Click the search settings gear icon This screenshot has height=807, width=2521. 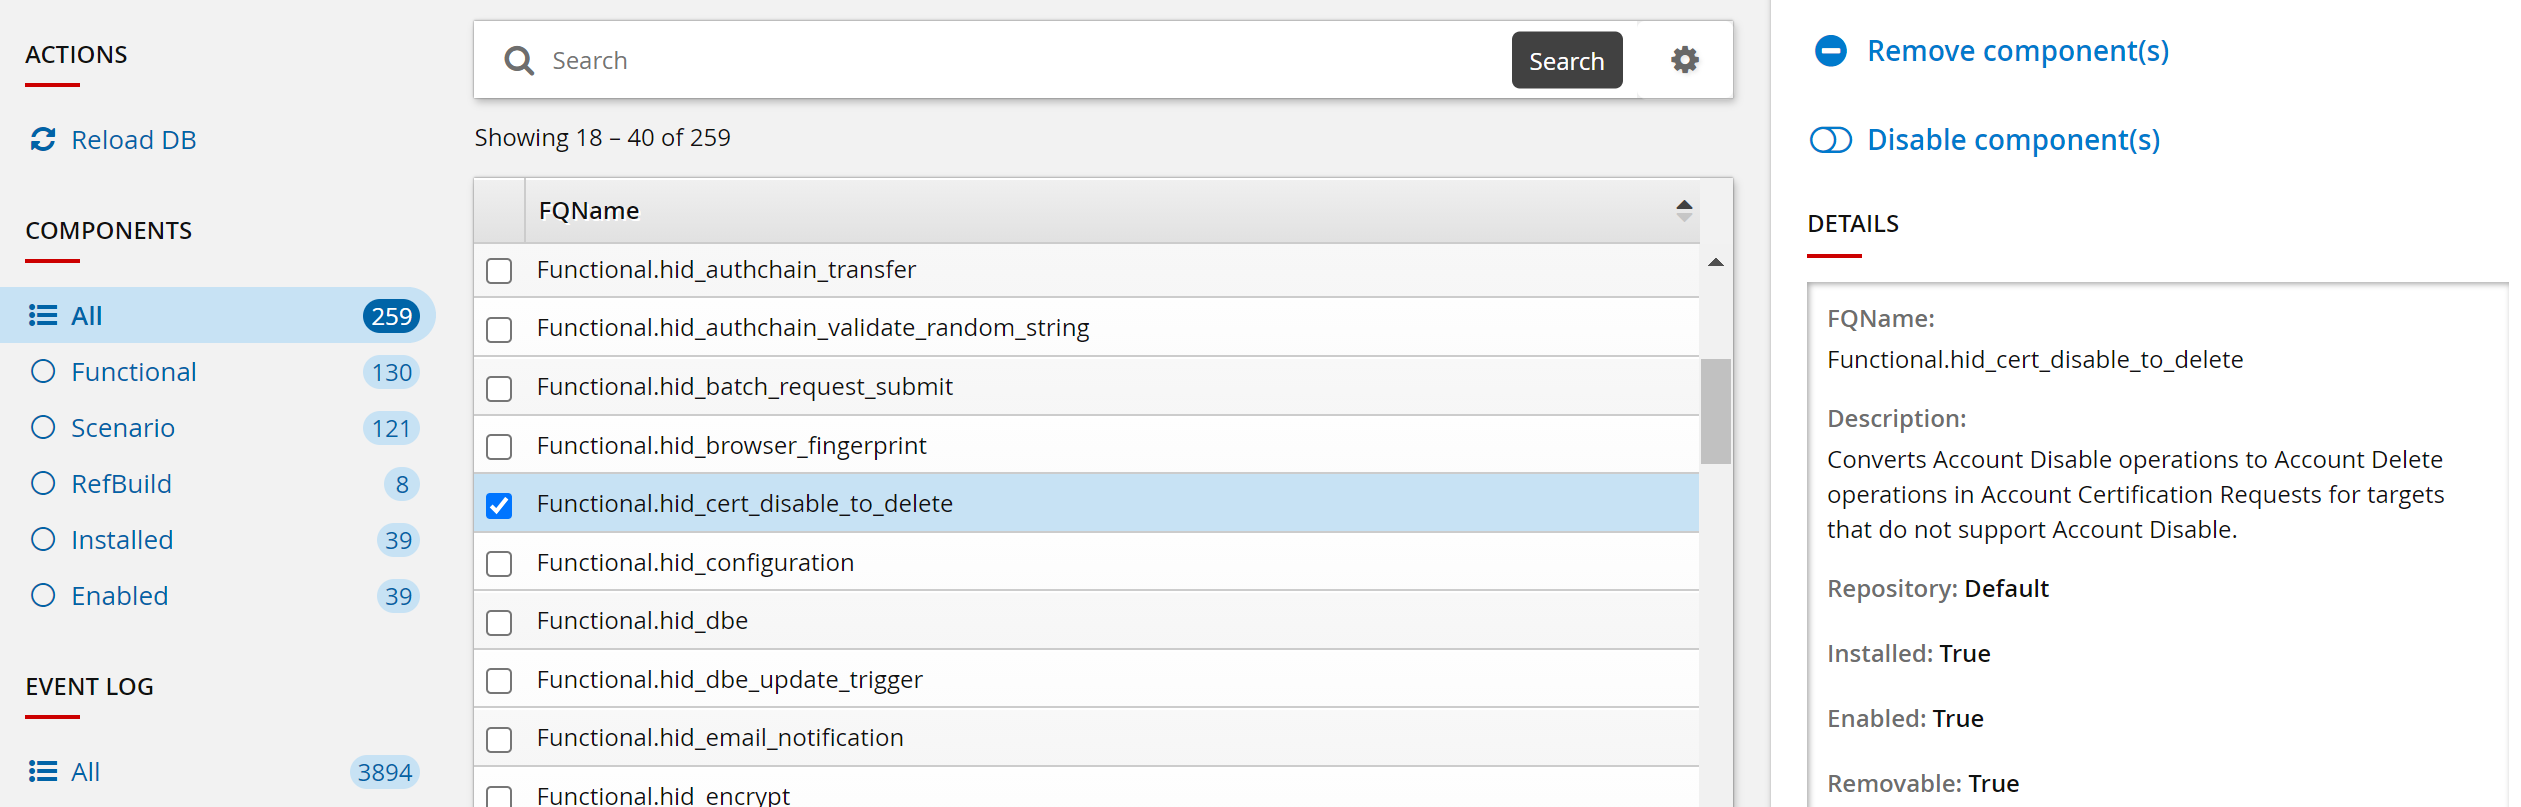[x=1685, y=60]
